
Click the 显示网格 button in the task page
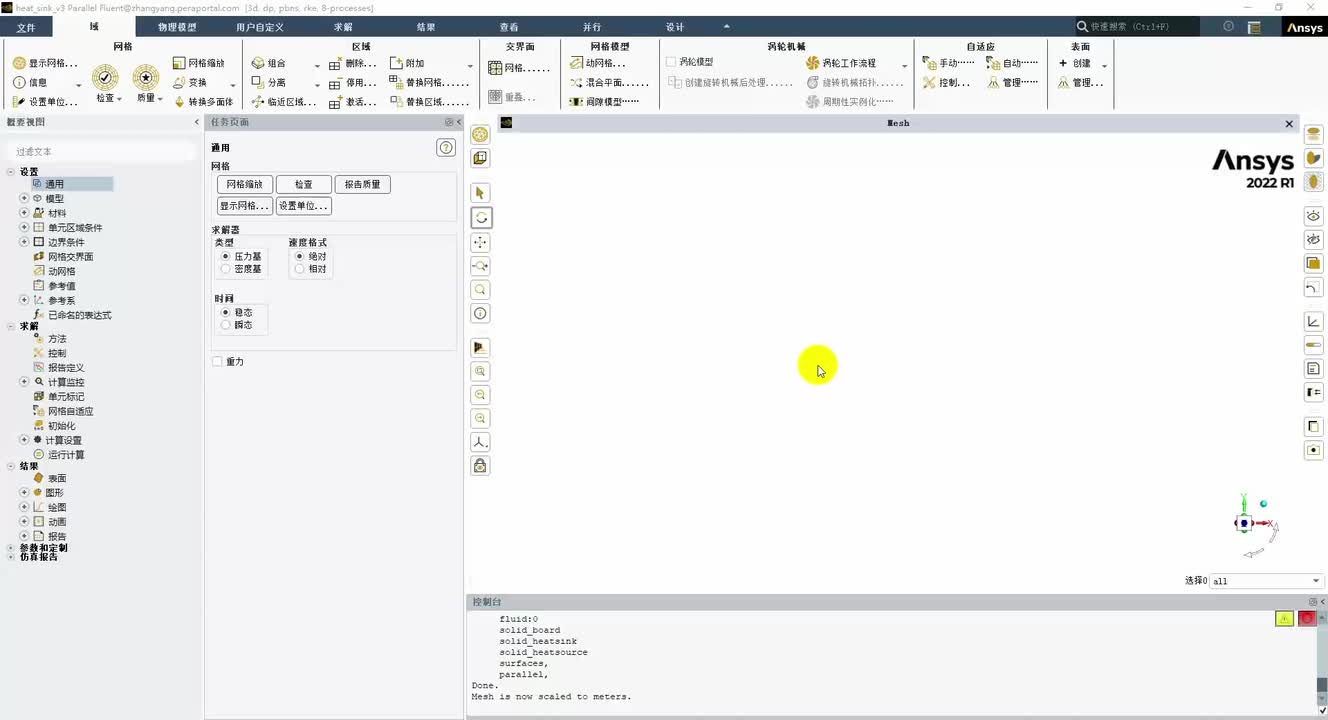pyautogui.click(x=245, y=206)
